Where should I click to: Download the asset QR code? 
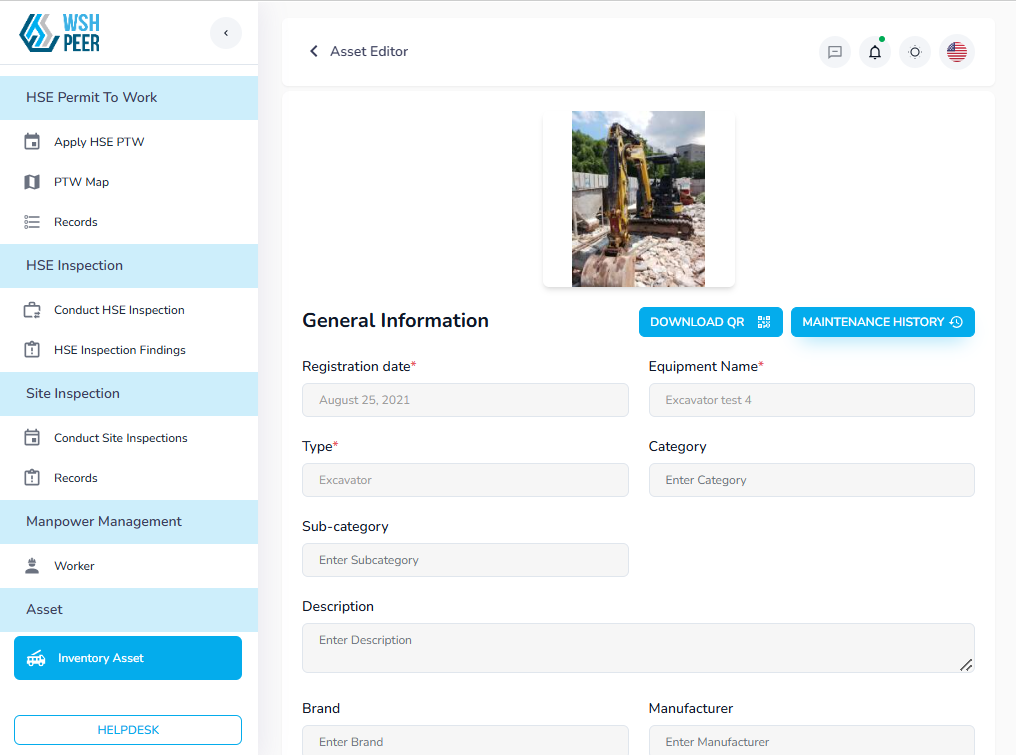[710, 322]
